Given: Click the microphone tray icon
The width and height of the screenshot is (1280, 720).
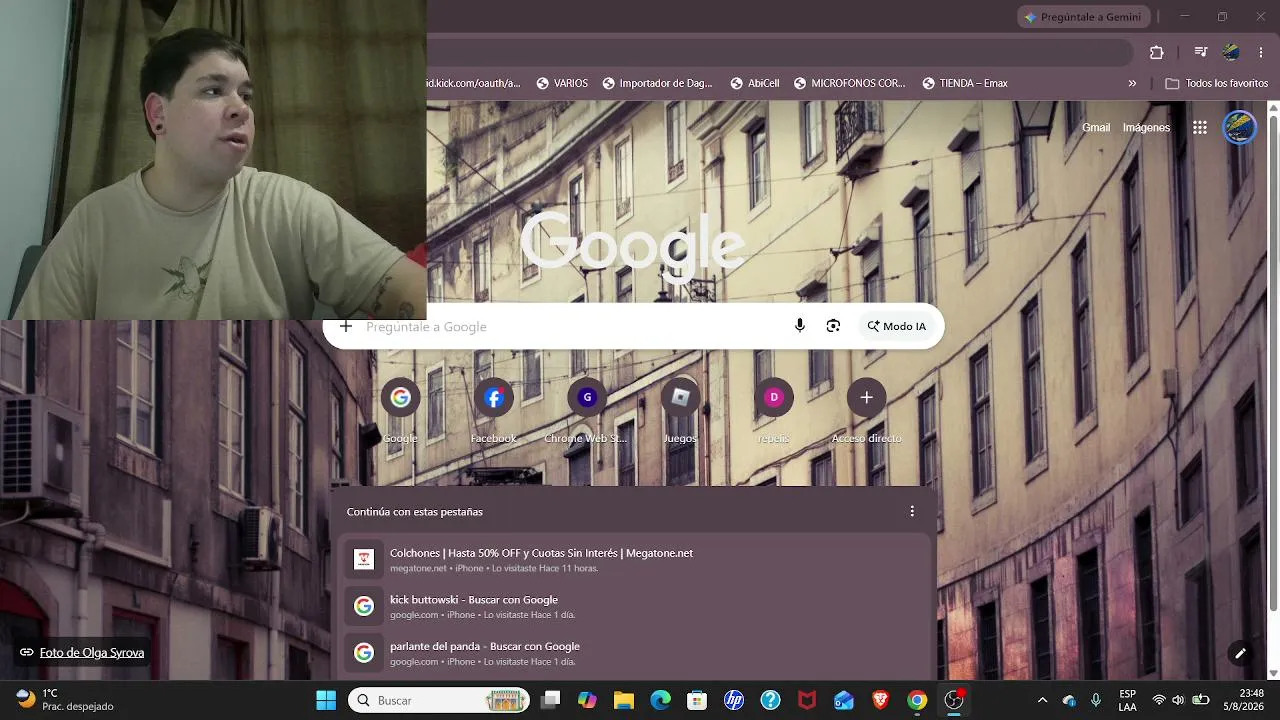Looking at the screenshot, I should [x=1096, y=700].
